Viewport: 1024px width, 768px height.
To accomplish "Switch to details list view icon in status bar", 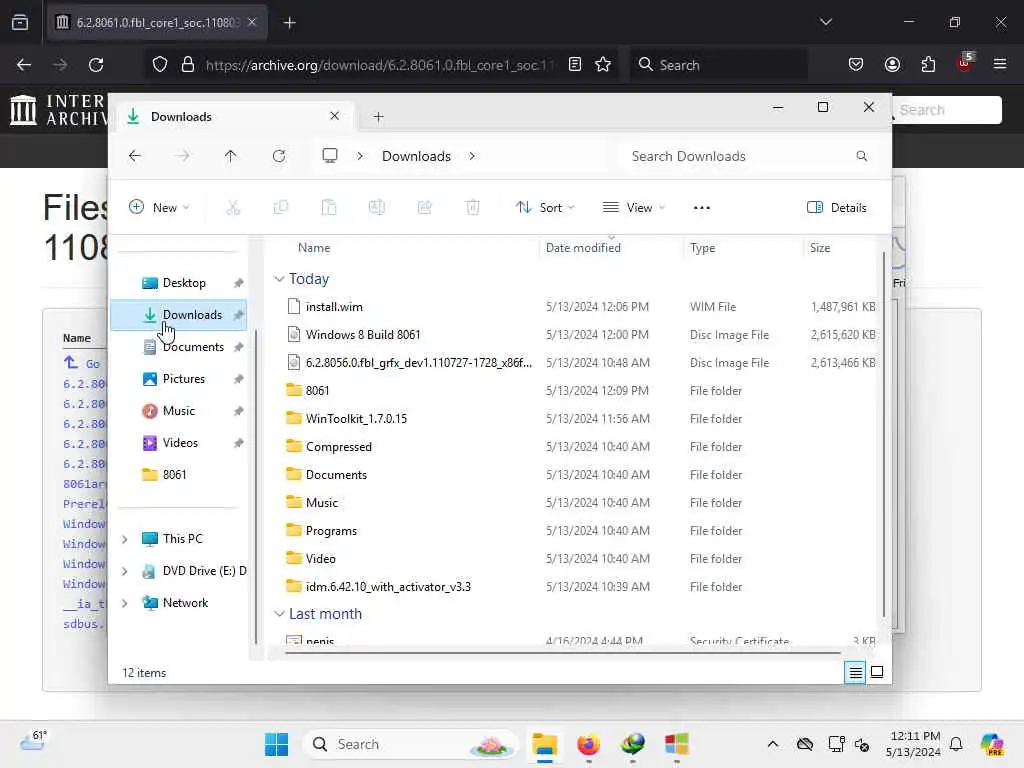I will (x=855, y=672).
